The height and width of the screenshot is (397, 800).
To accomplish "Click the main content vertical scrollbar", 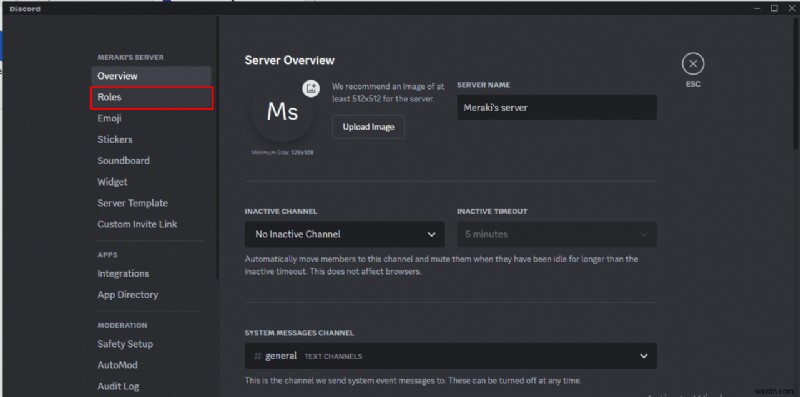I will coord(797,84).
